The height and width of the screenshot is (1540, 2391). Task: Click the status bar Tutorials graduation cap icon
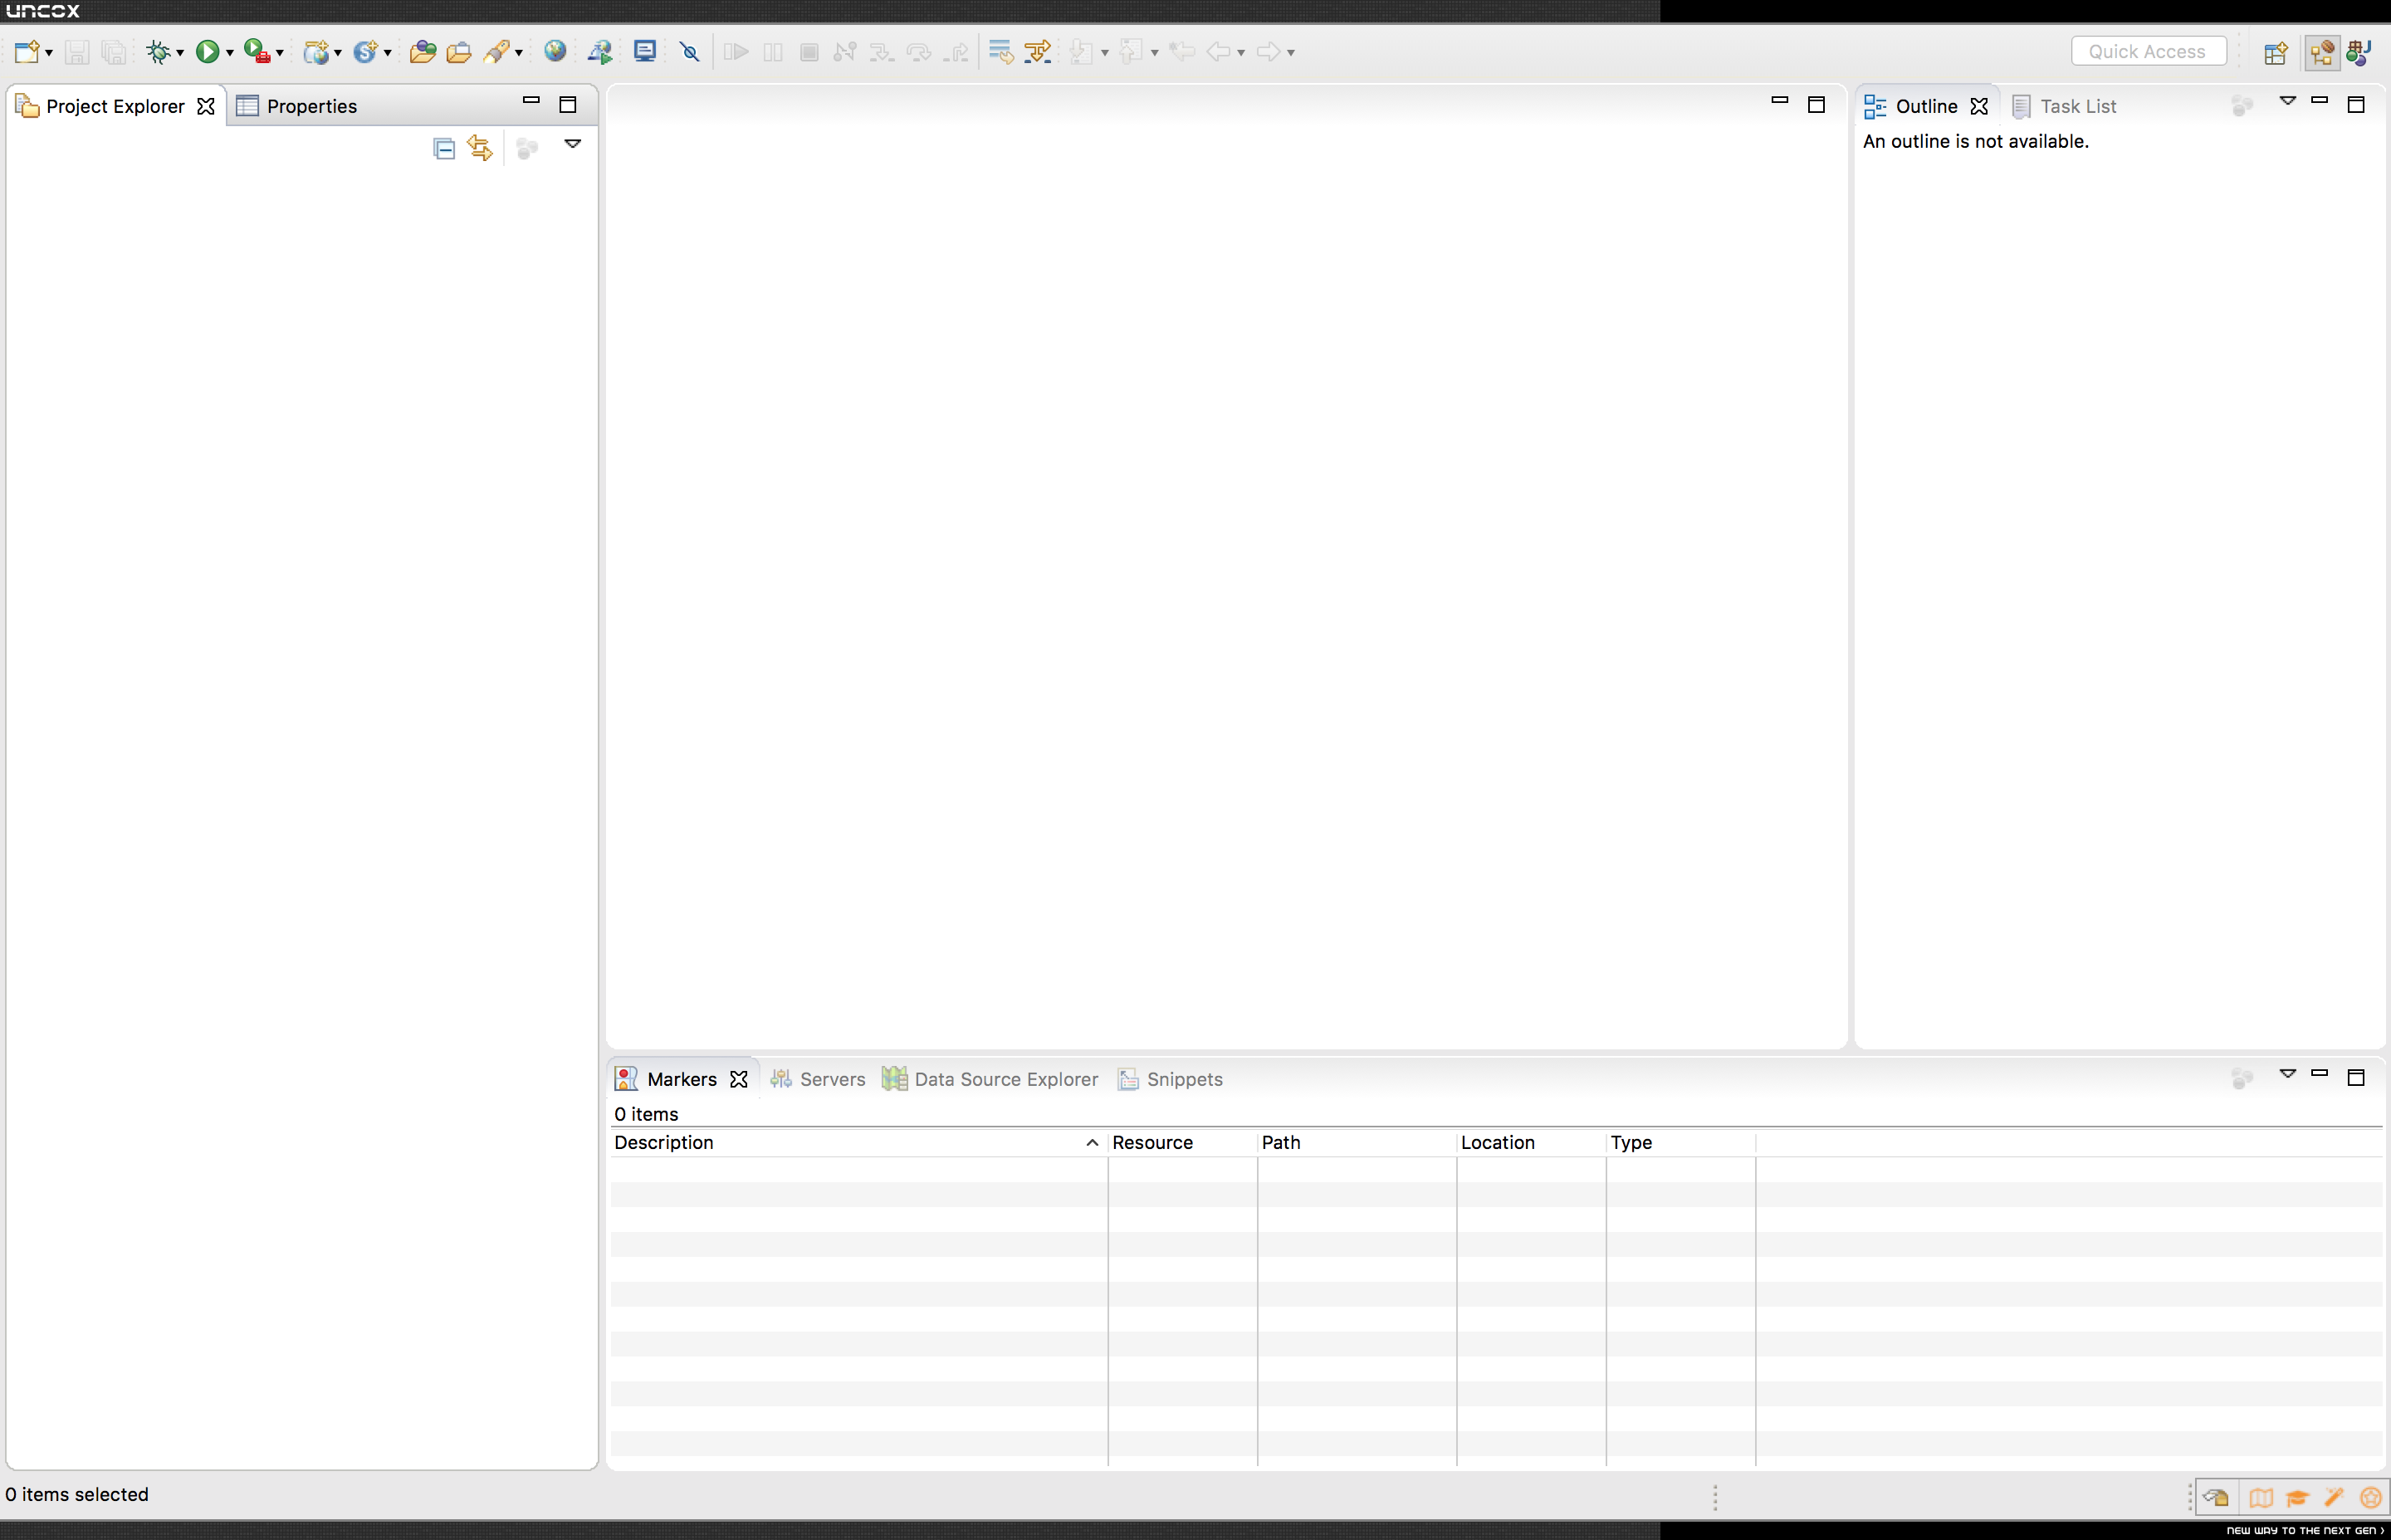2298,1498
